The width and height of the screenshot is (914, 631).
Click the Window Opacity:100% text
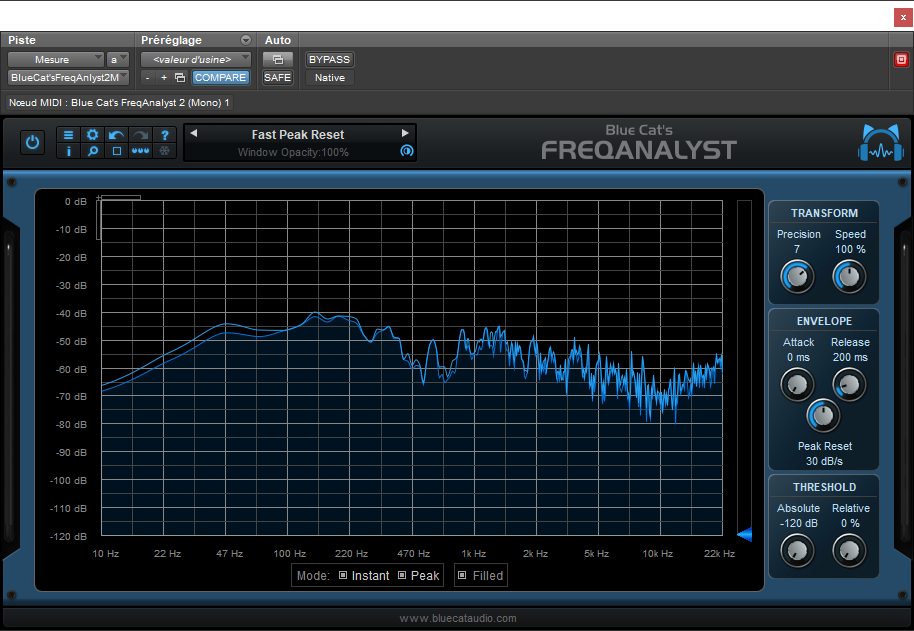[x=293, y=152]
